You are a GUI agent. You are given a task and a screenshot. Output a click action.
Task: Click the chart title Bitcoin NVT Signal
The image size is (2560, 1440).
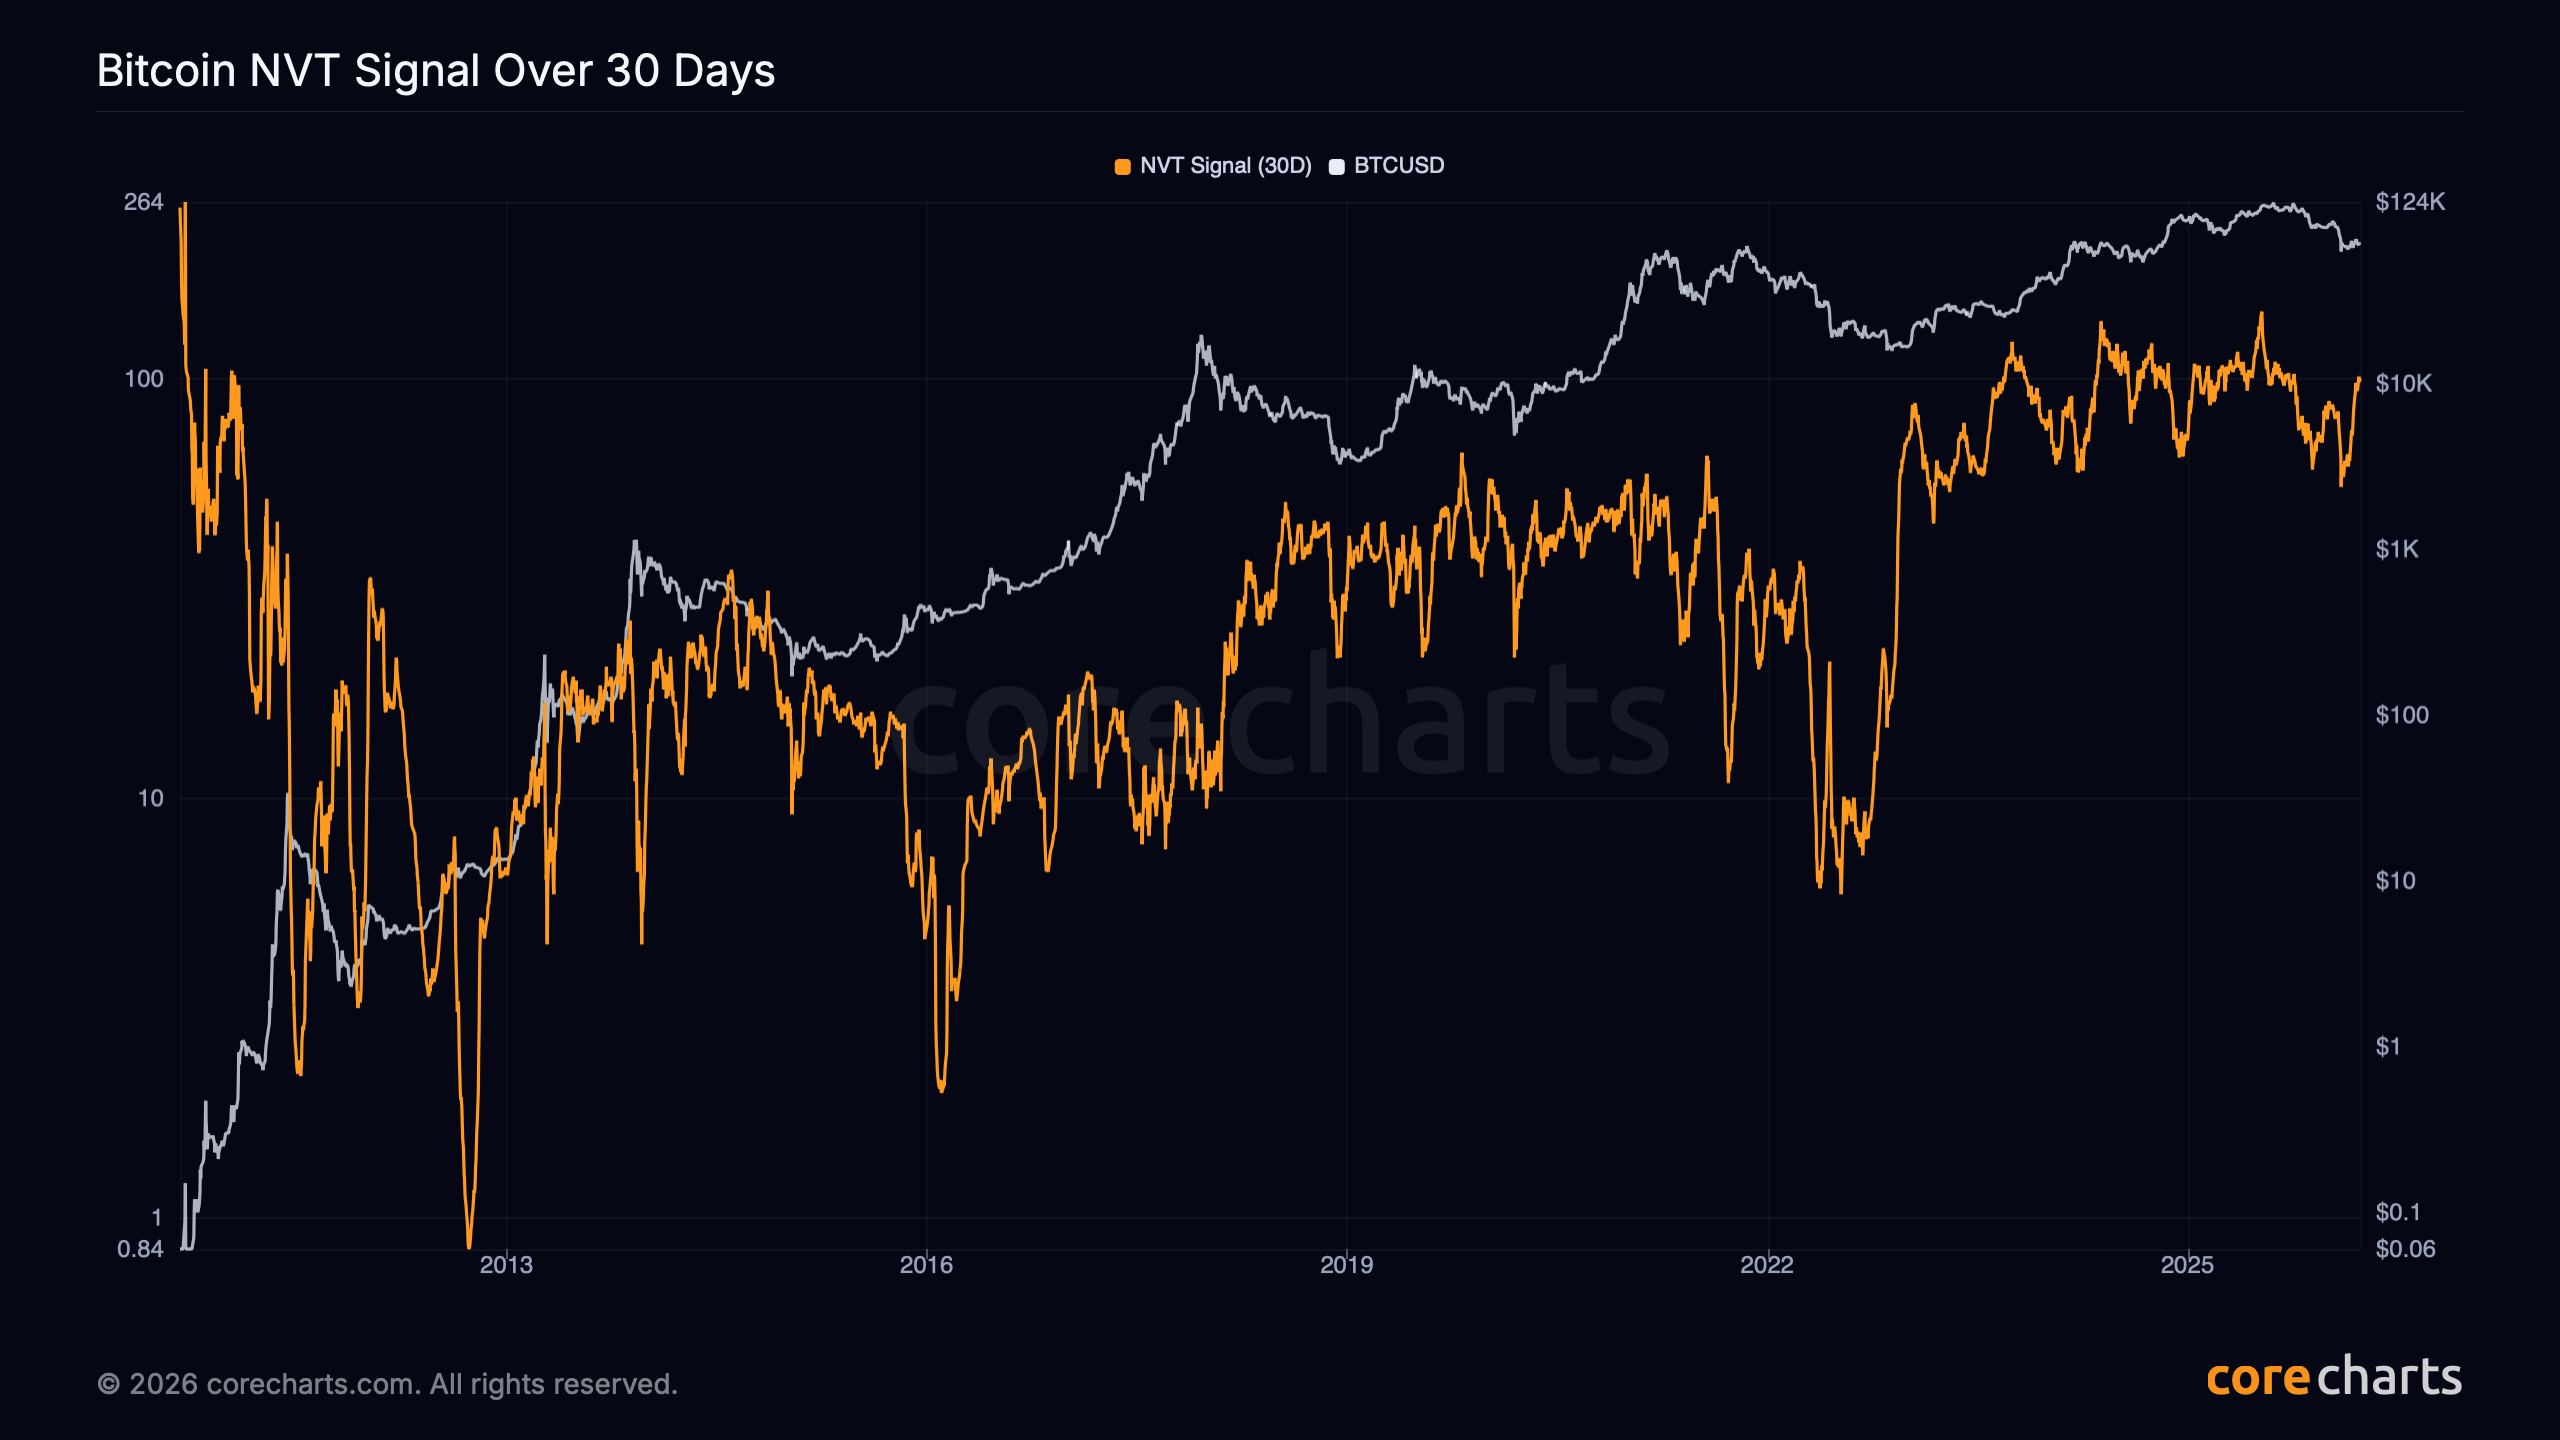click(436, 71)
